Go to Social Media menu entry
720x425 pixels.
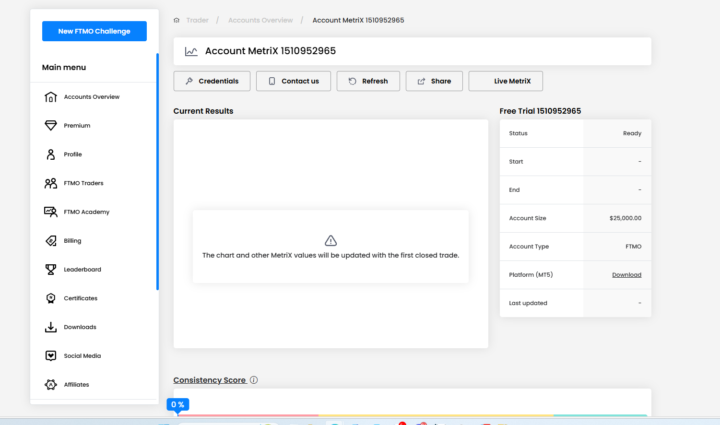(x=82, y=356)
